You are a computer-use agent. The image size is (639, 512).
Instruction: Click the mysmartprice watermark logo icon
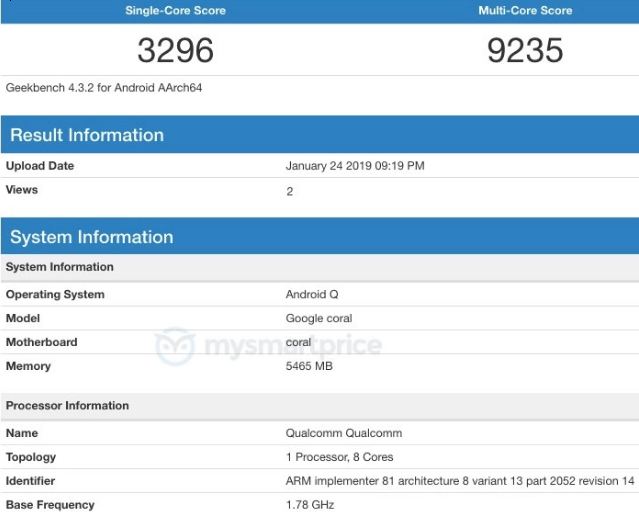click(175, 347)
